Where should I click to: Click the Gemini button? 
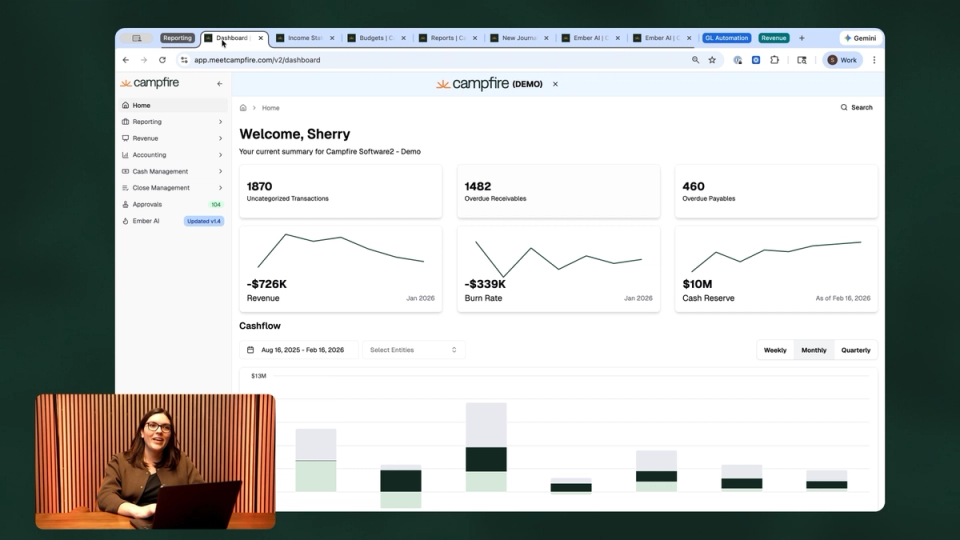[x=860, y=38]
